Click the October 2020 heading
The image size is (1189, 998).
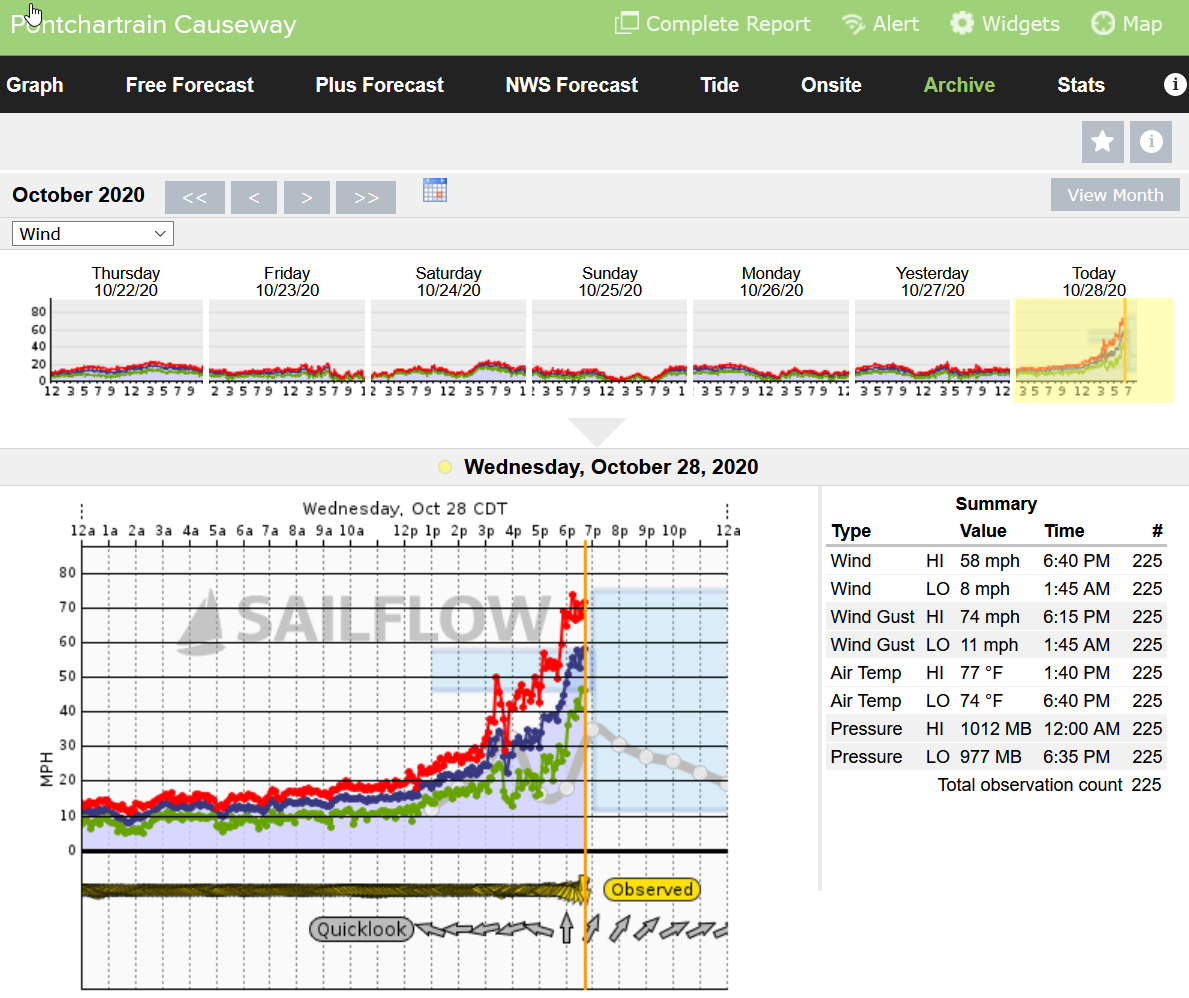click(78, 195)
